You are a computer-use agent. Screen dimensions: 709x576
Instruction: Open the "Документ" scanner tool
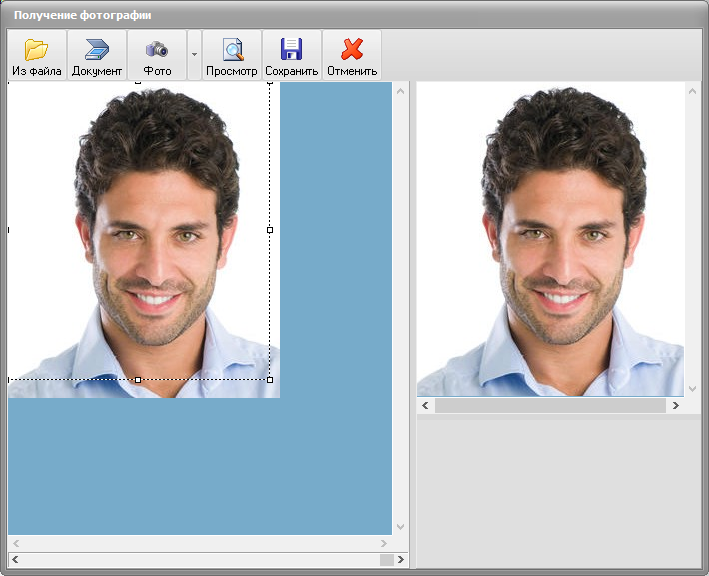(x=97, y=55)
